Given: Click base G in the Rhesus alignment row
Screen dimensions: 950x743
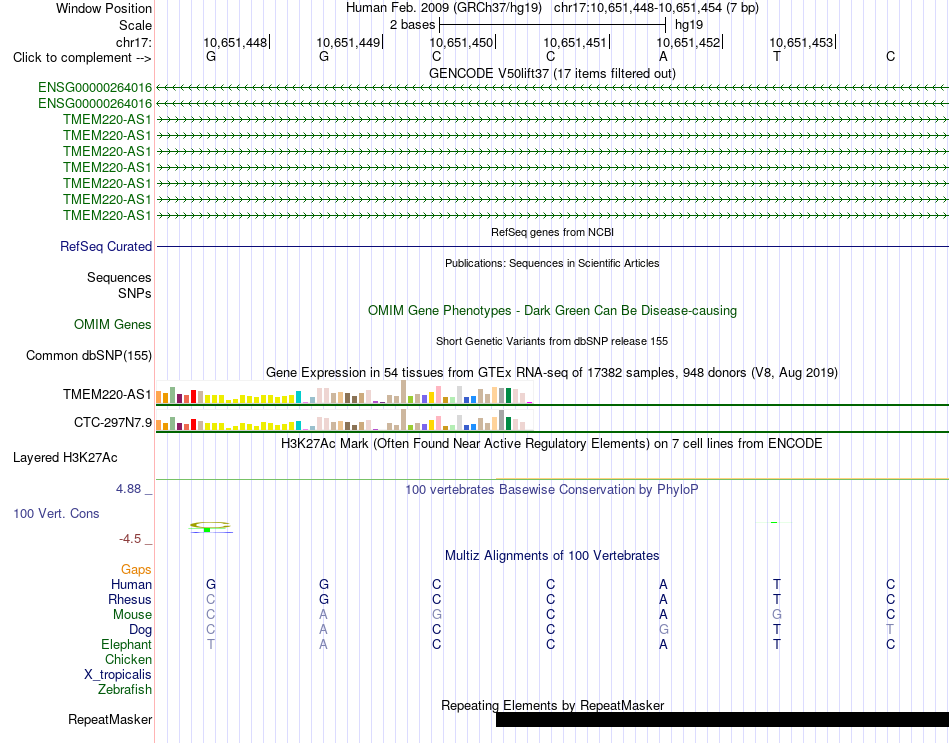Looking at the screenshot, I should pos(324,599).
